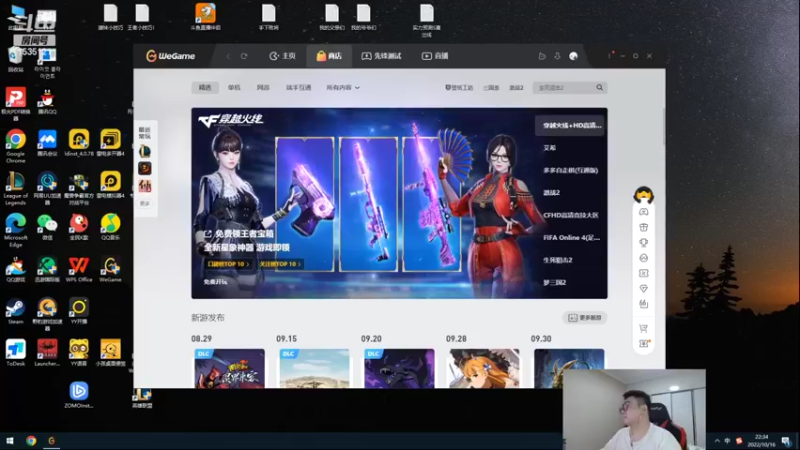
Task: Click the right TOP 10 banner button
Action: point(280,264)
